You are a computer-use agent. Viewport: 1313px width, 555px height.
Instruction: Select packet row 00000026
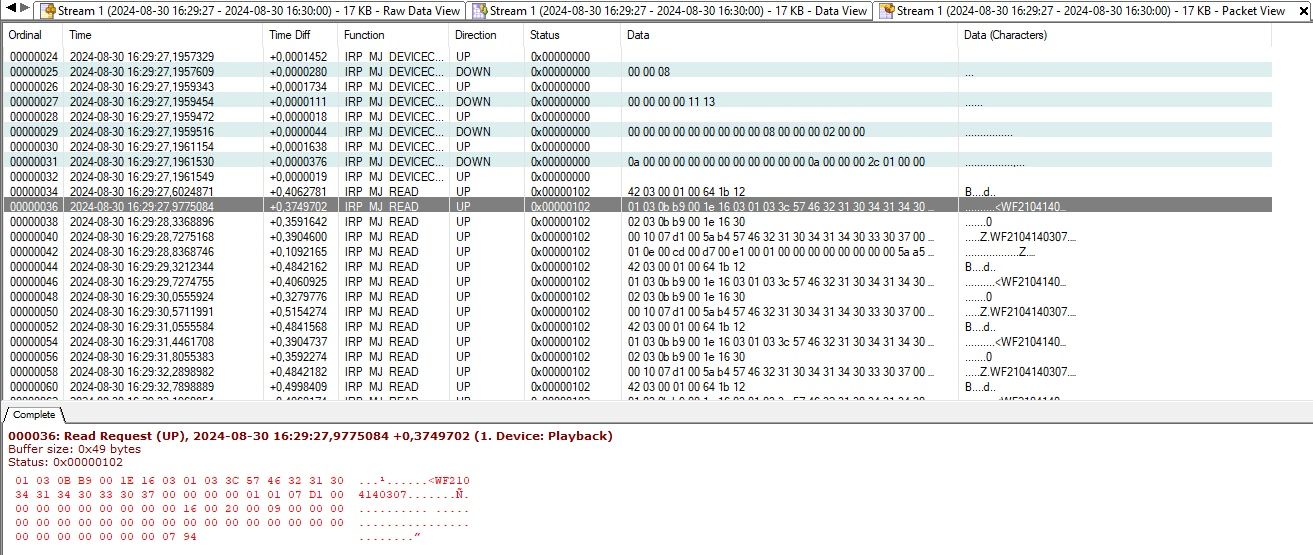pyautogui.click(x=638, y=87)
